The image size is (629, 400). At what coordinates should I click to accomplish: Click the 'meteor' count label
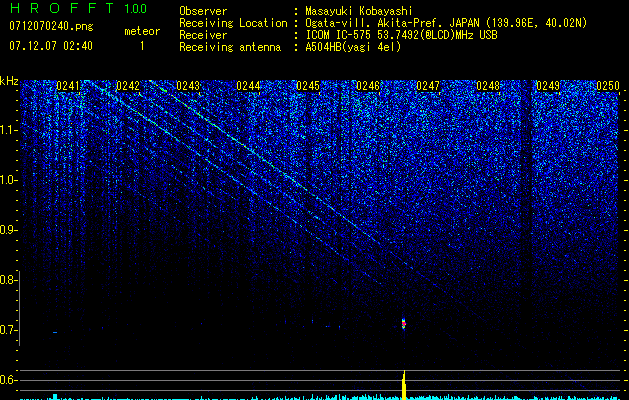pos(142,31)
